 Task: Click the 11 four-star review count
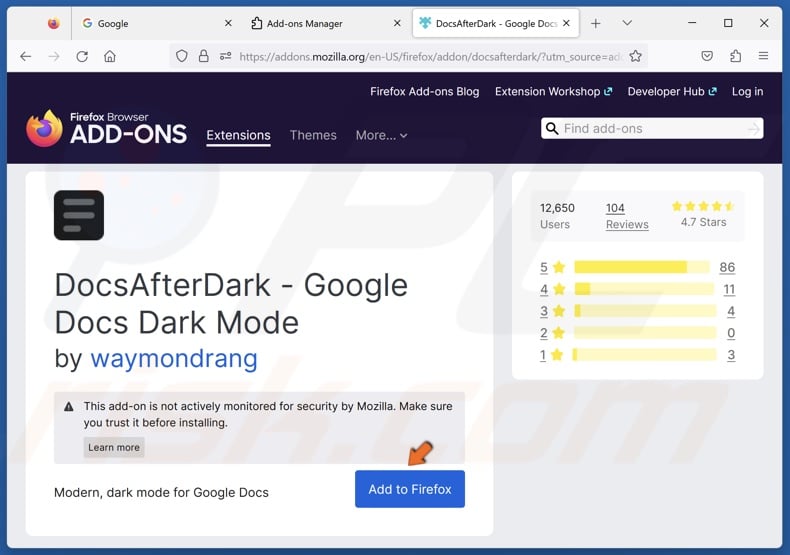pos(729,290)
